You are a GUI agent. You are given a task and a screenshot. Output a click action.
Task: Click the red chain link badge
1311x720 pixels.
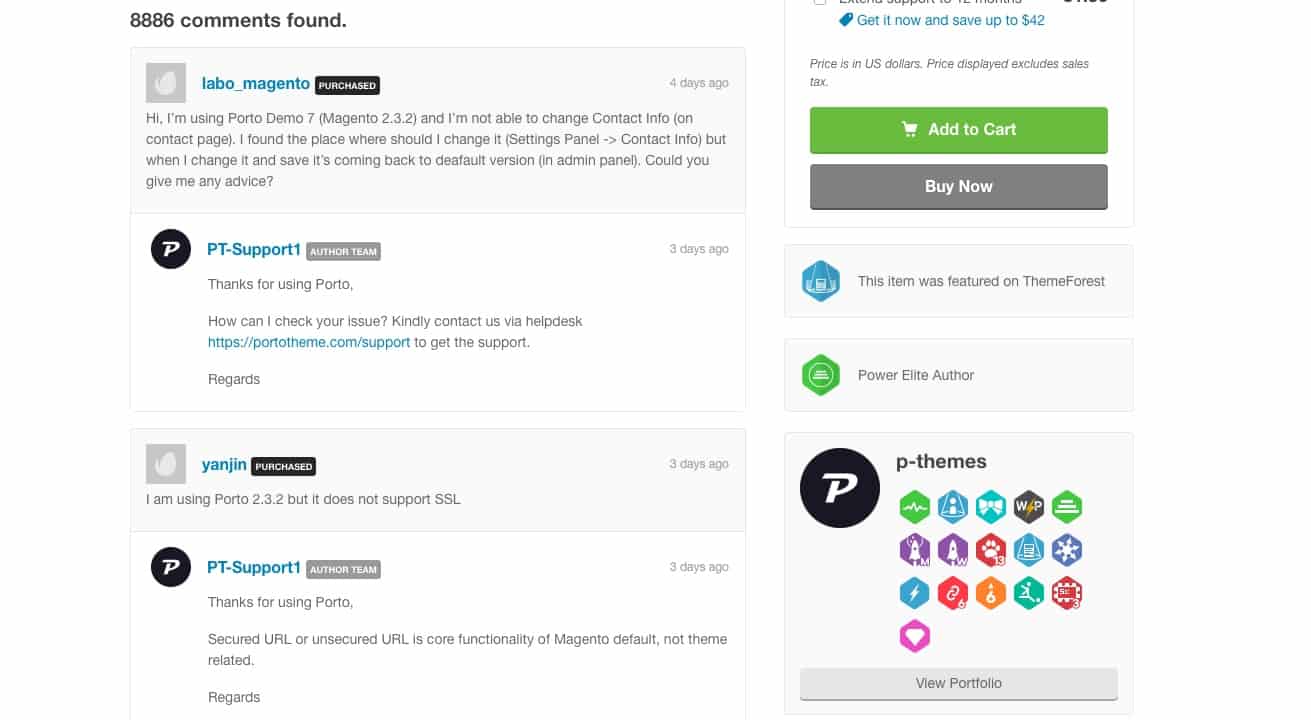coord(953,593)
